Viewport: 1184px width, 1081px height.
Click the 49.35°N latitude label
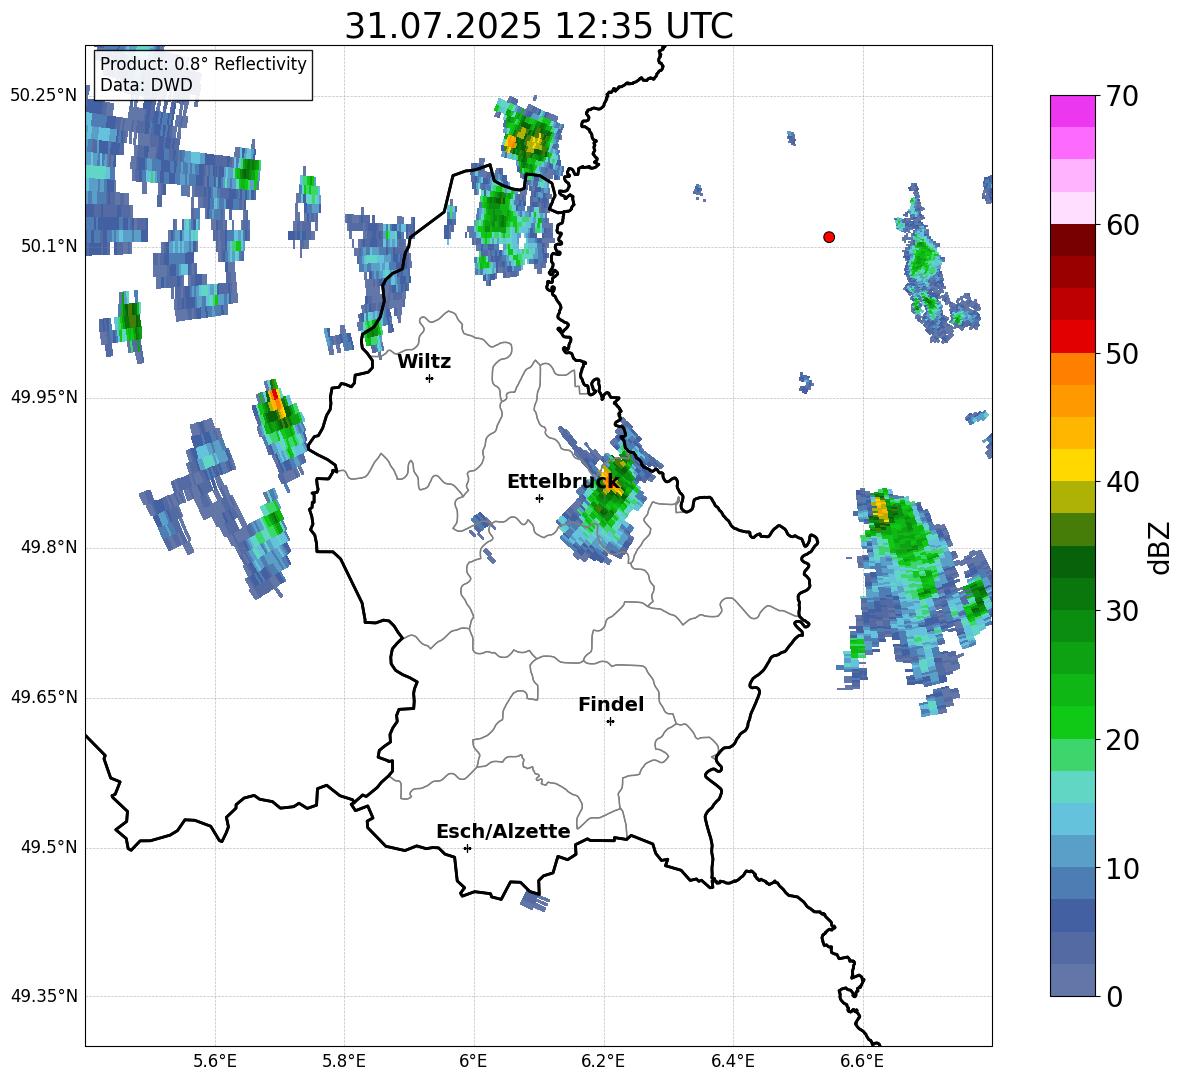(x=44, y=996)
